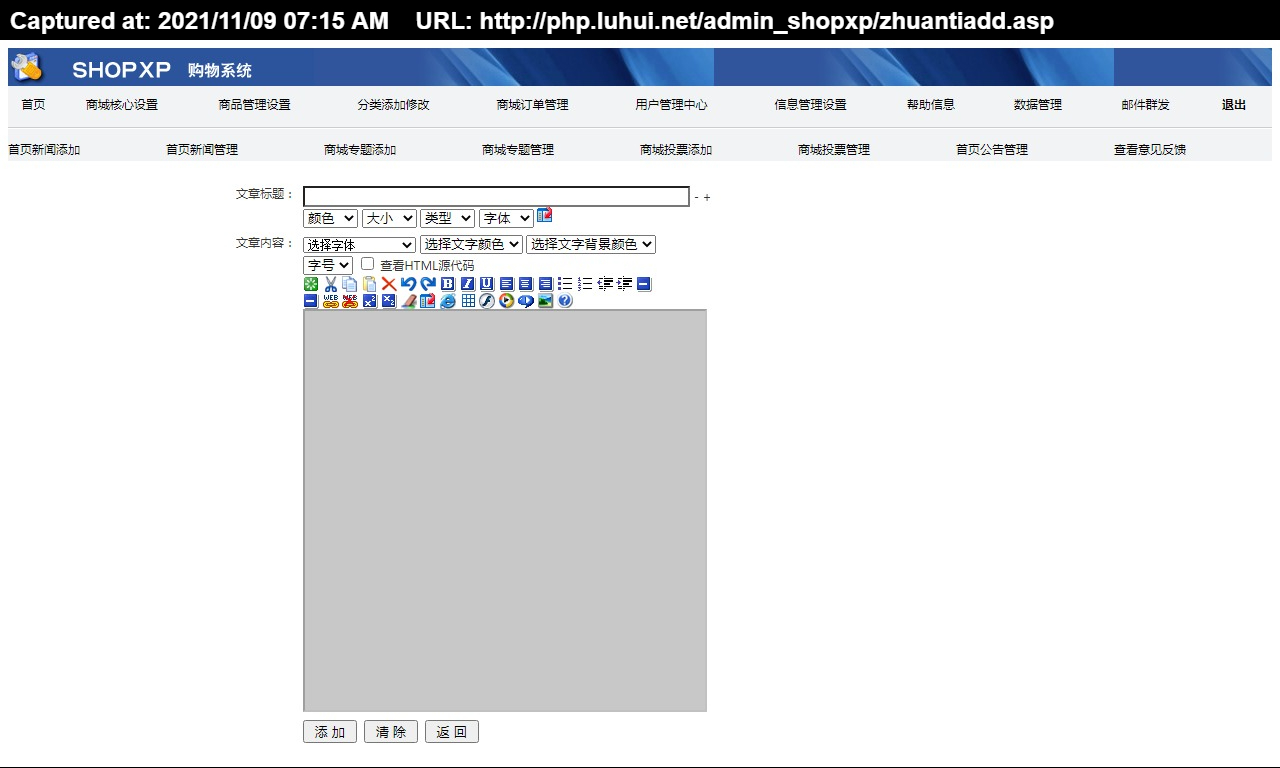Insert a table with the grid icon
The image size is (1280, 768).
(468, 301)
